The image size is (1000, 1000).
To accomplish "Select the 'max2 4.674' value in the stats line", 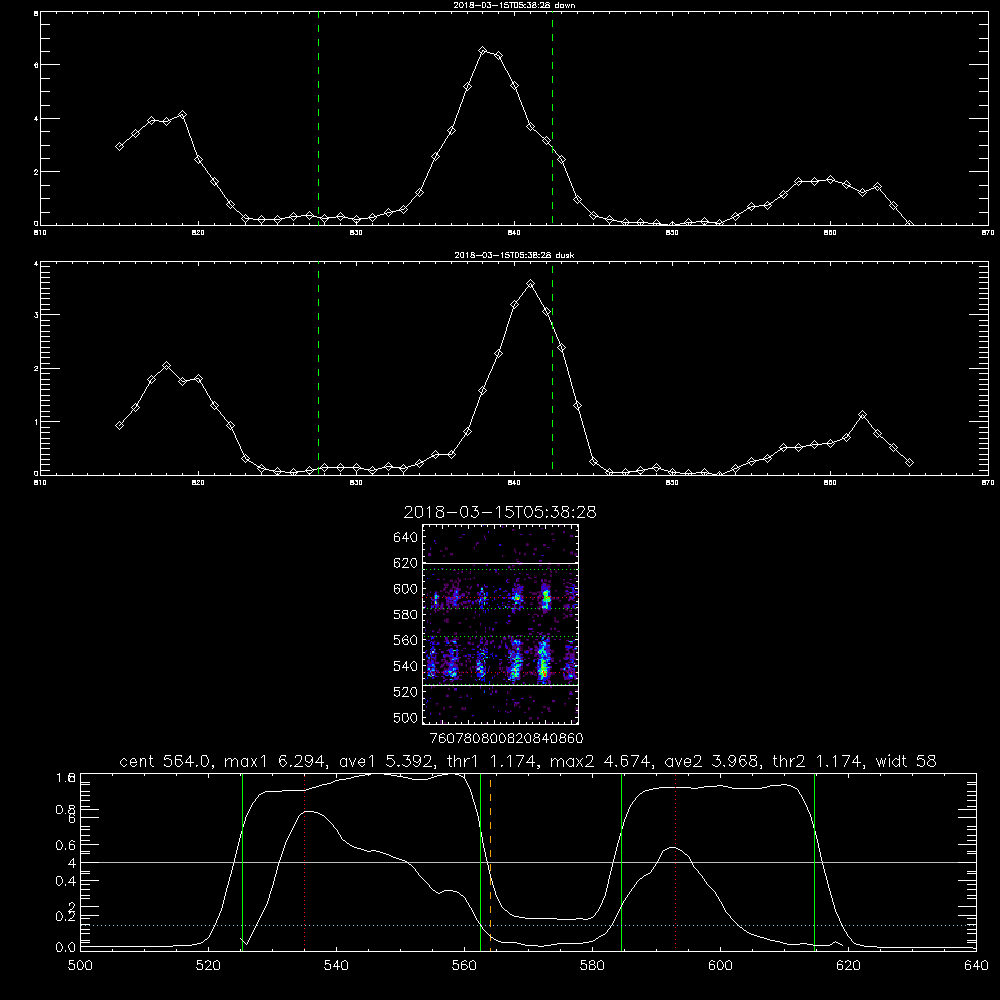I will pos(601,761).
